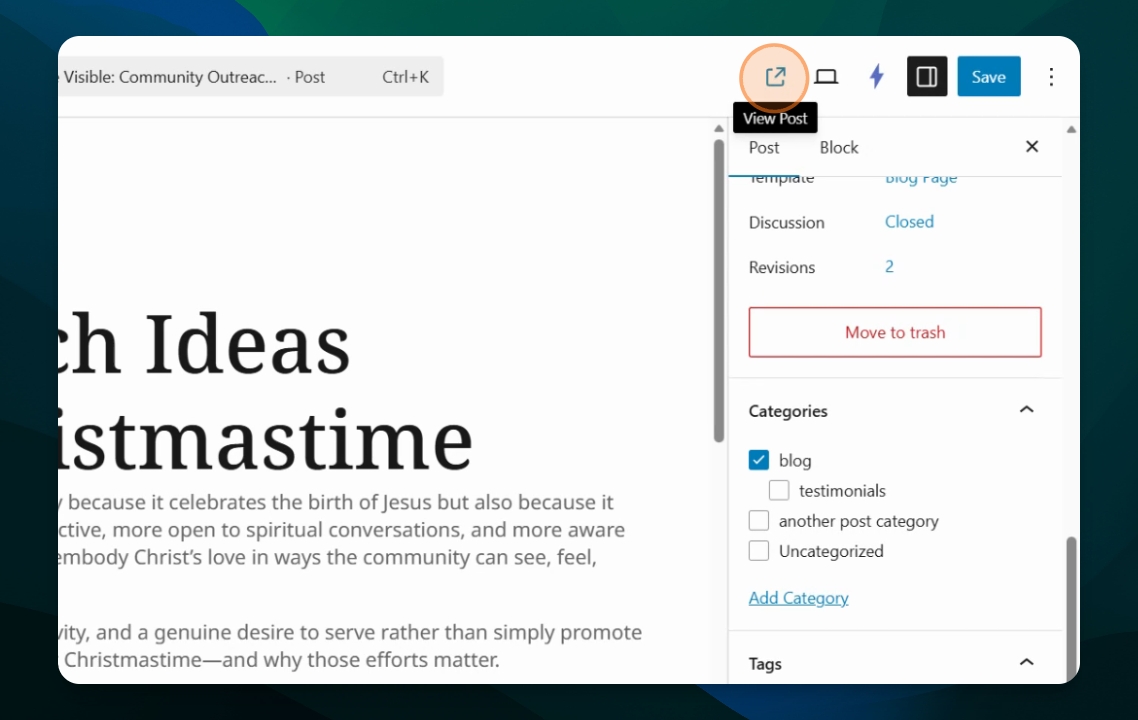Uncheck the blog category checkbox
1138x720 pixels.
coord(758,460)
